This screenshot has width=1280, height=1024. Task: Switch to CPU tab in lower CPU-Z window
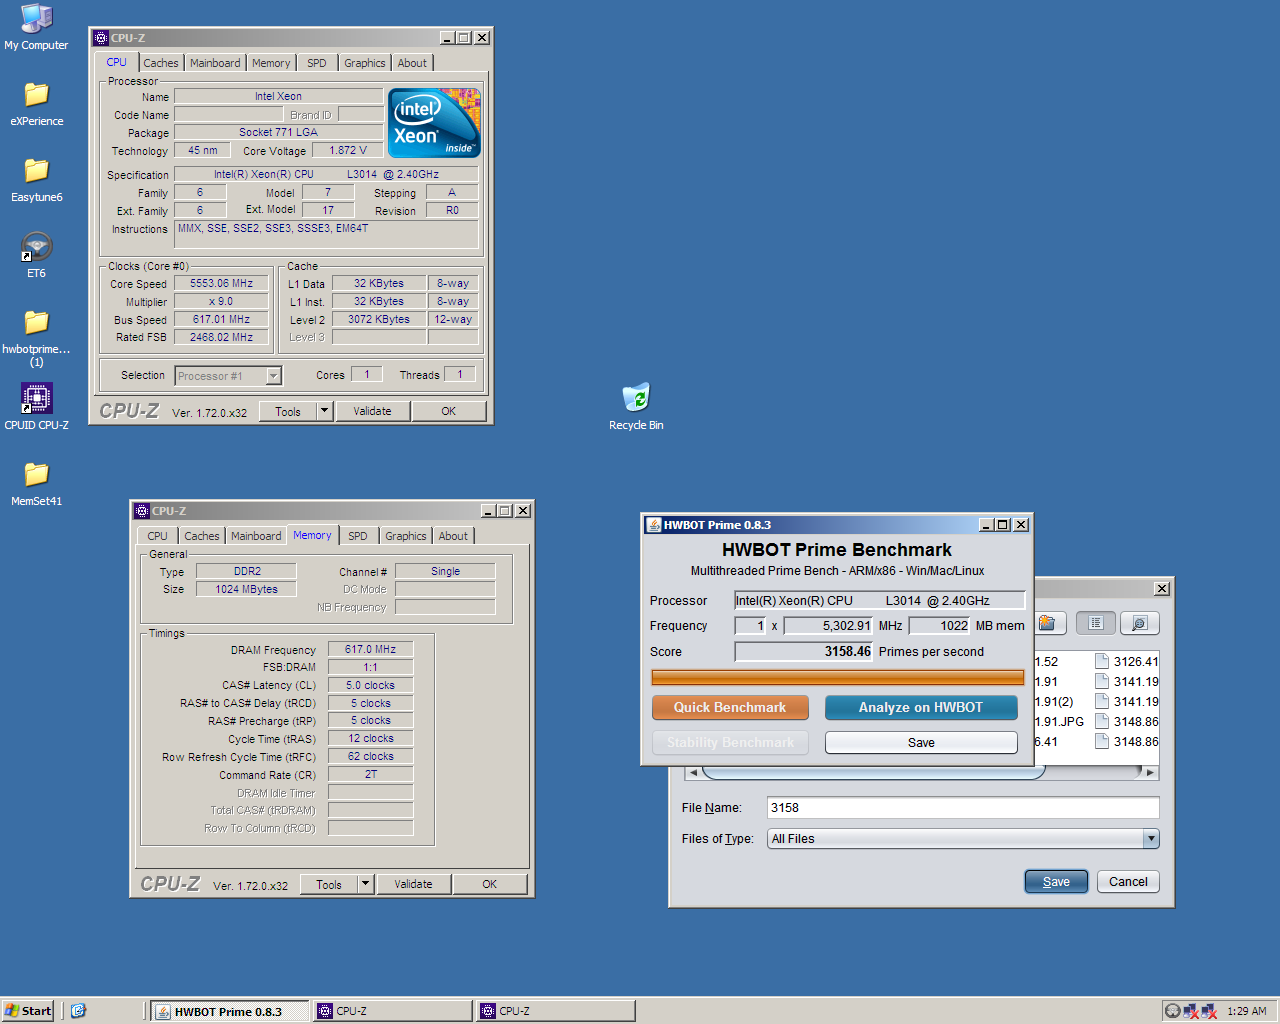[158, 536]
